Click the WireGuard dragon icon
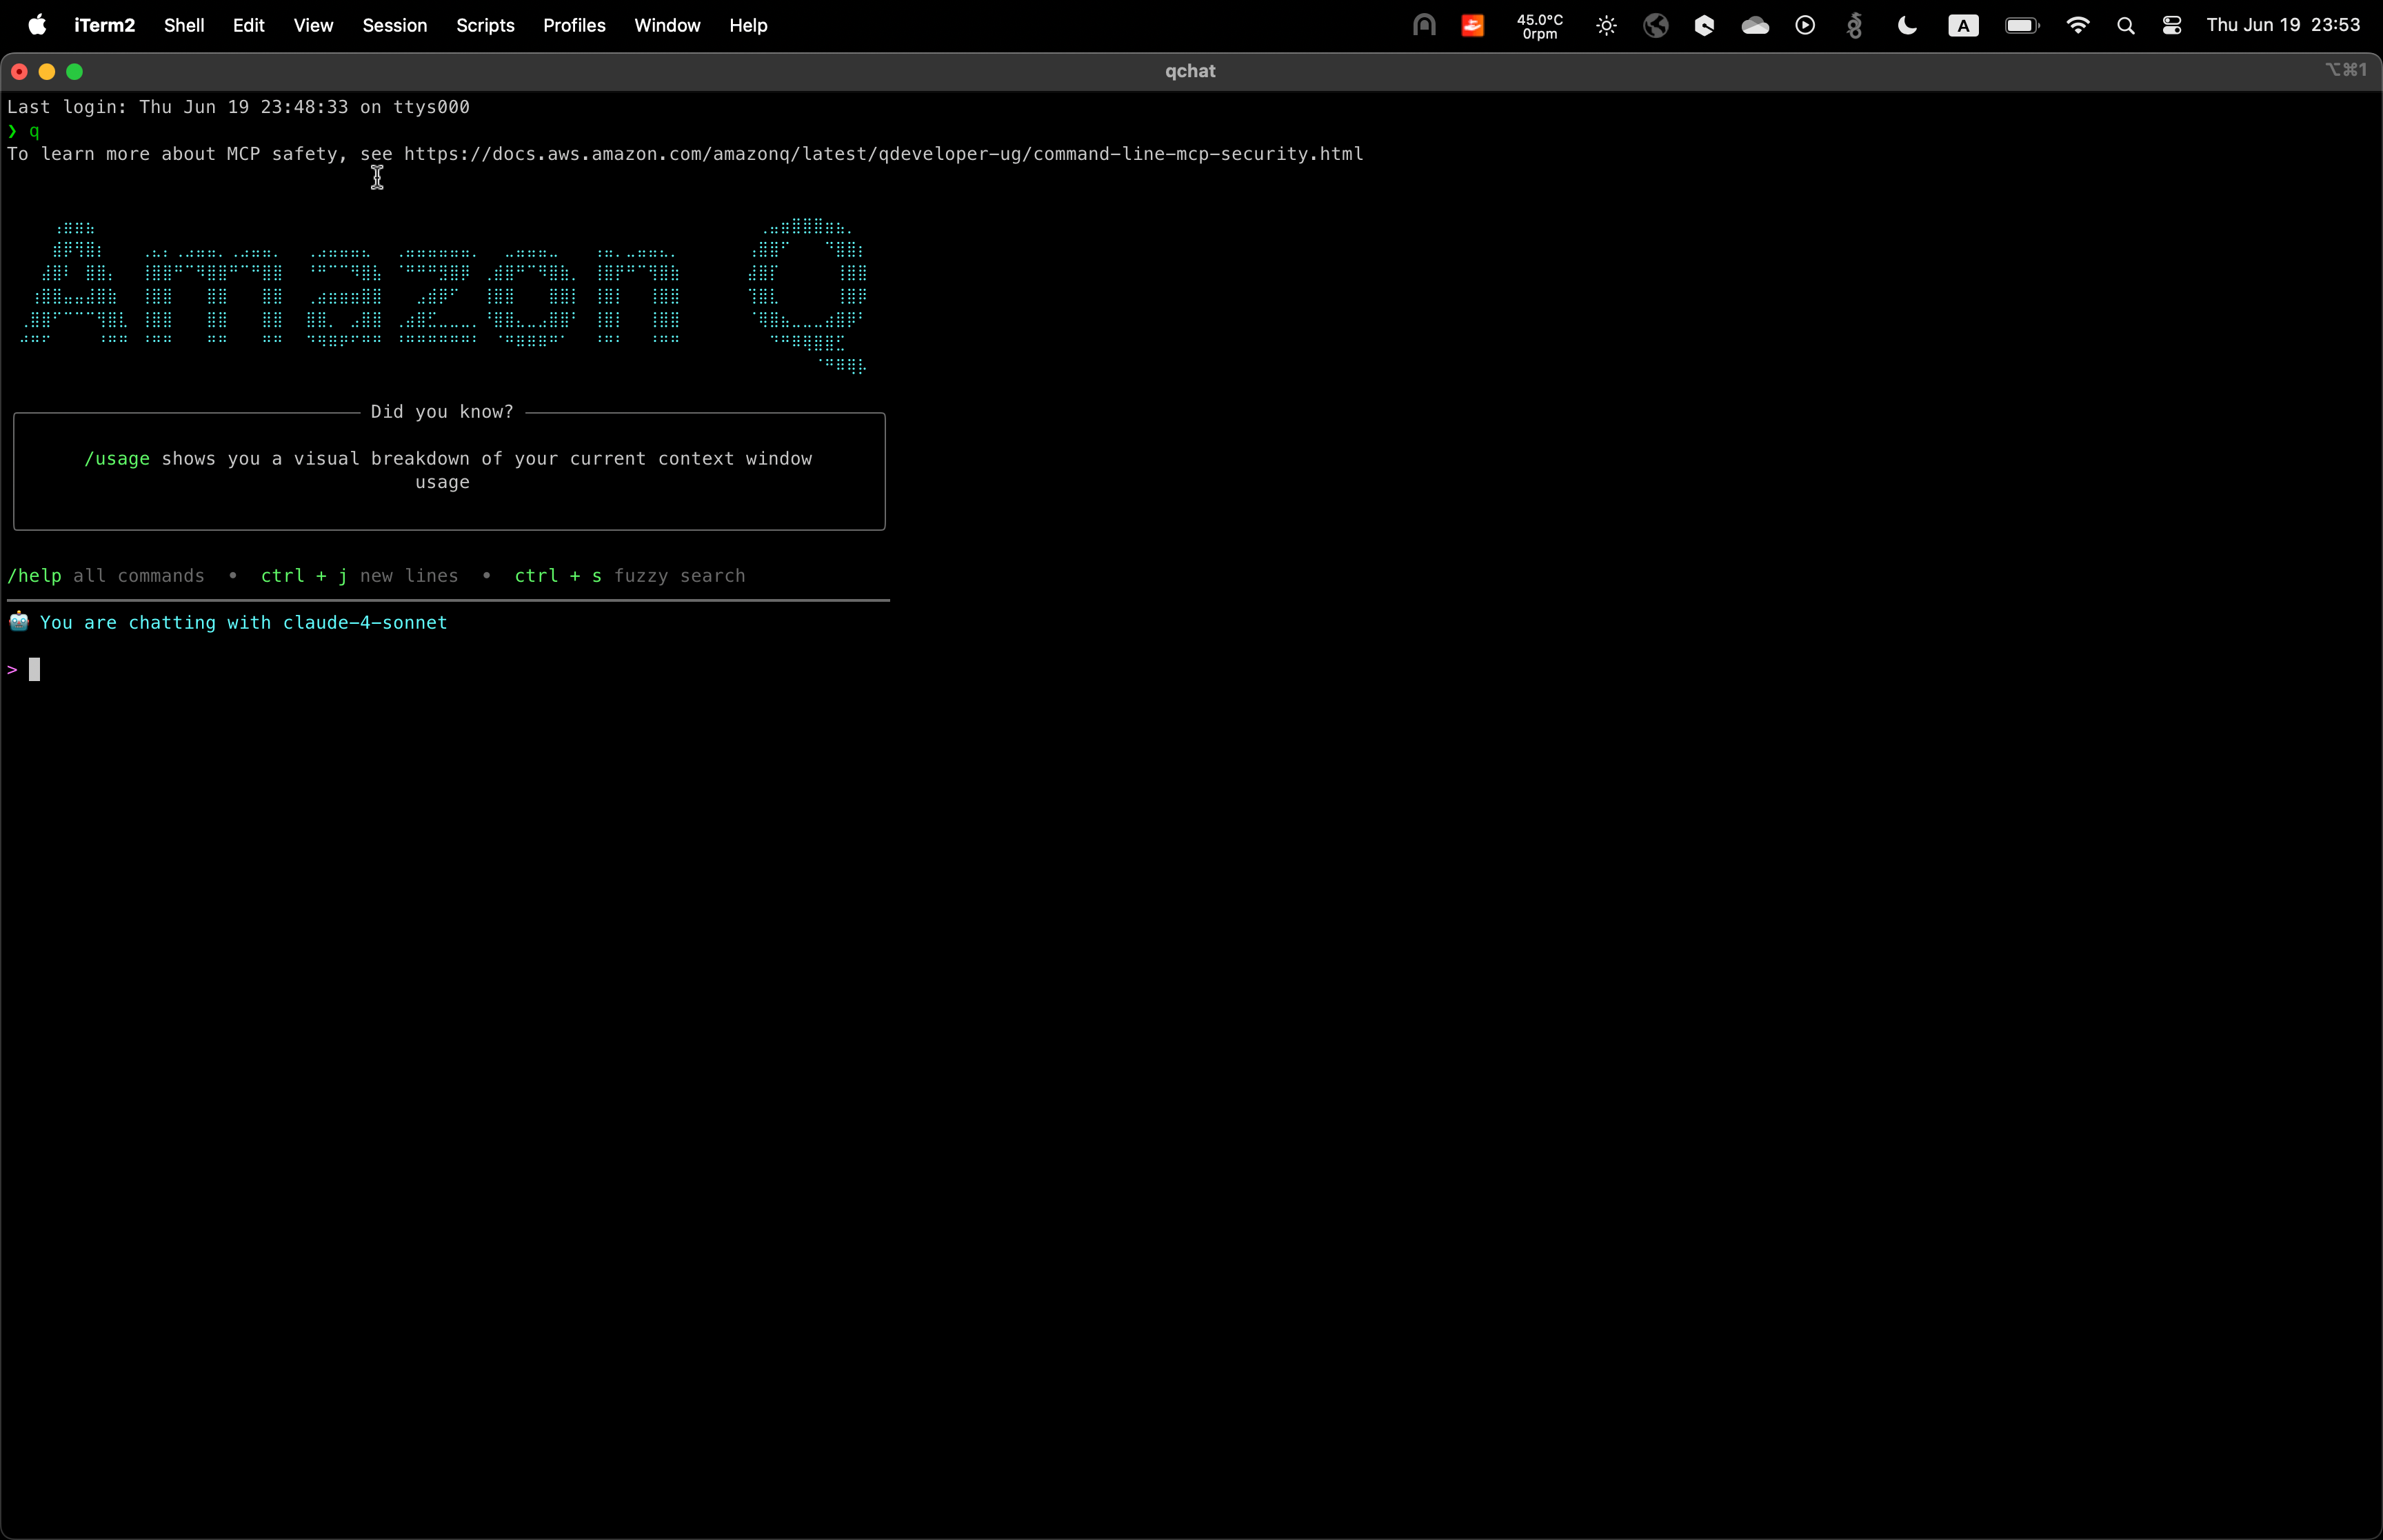Image resolution: width=2383 pixels, height=1540 pixels. point(1854,26)
